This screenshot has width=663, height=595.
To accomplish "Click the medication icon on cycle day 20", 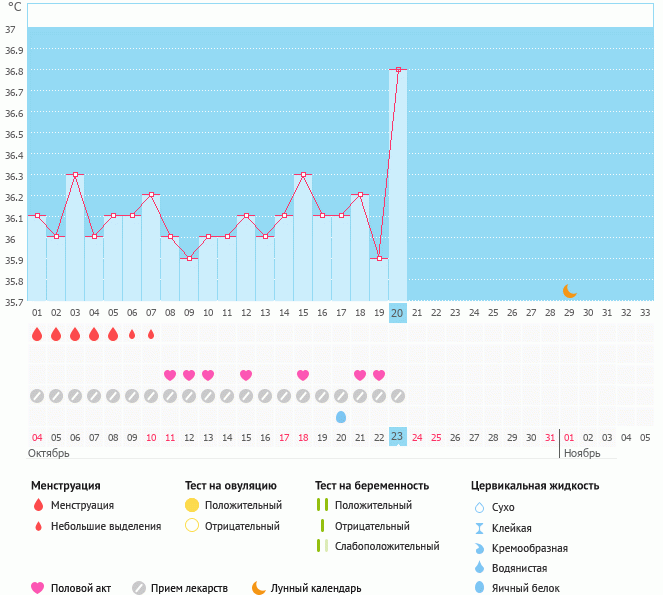I will coord(398,395).
